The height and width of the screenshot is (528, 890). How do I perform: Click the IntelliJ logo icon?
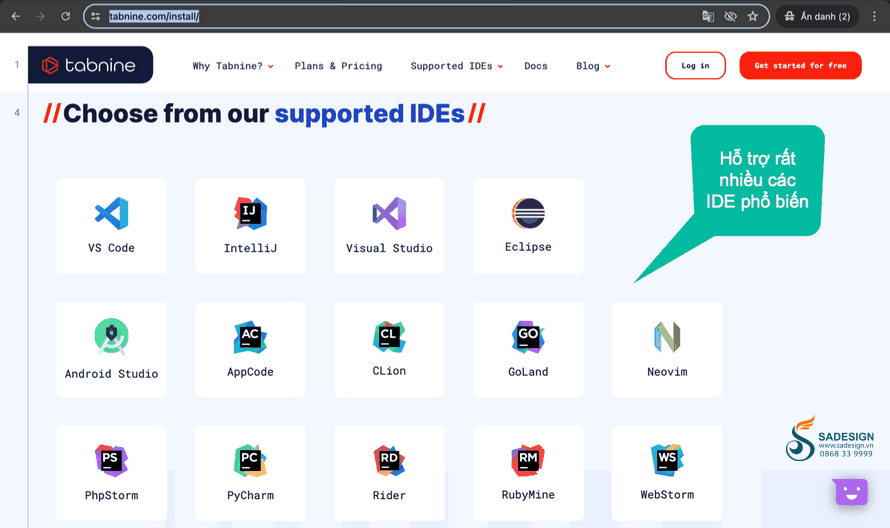[x=250, y=213]
